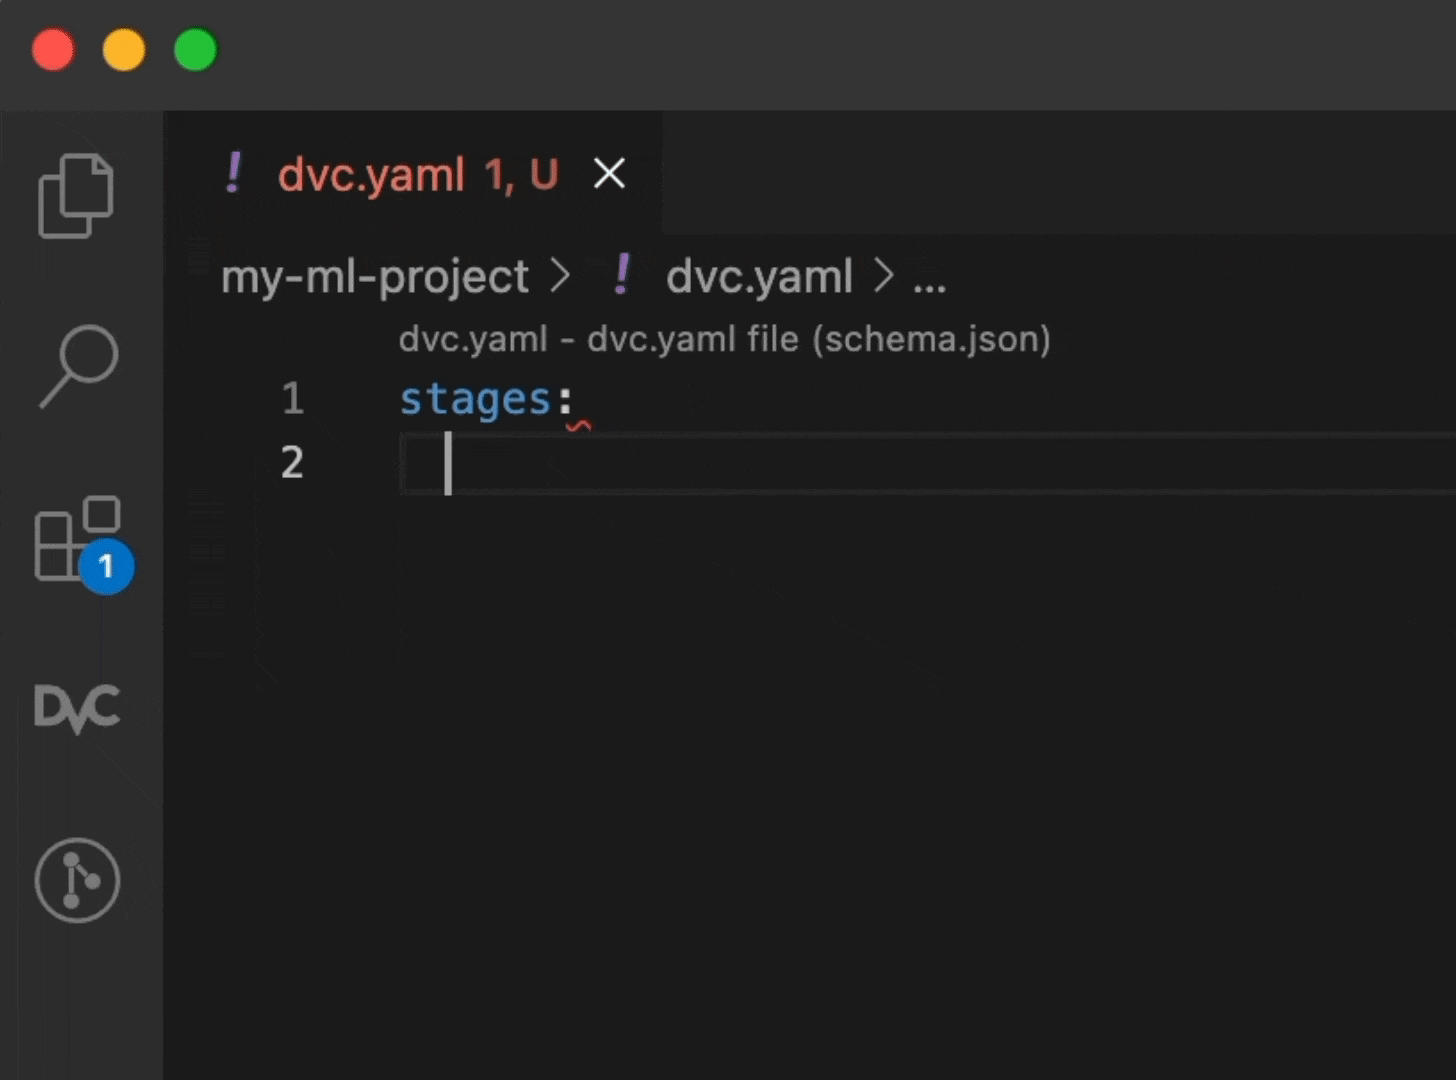Select the circular branch graph icon in activity bar
Viewport: 1456px width, 1080px height.
click(77, 880)
